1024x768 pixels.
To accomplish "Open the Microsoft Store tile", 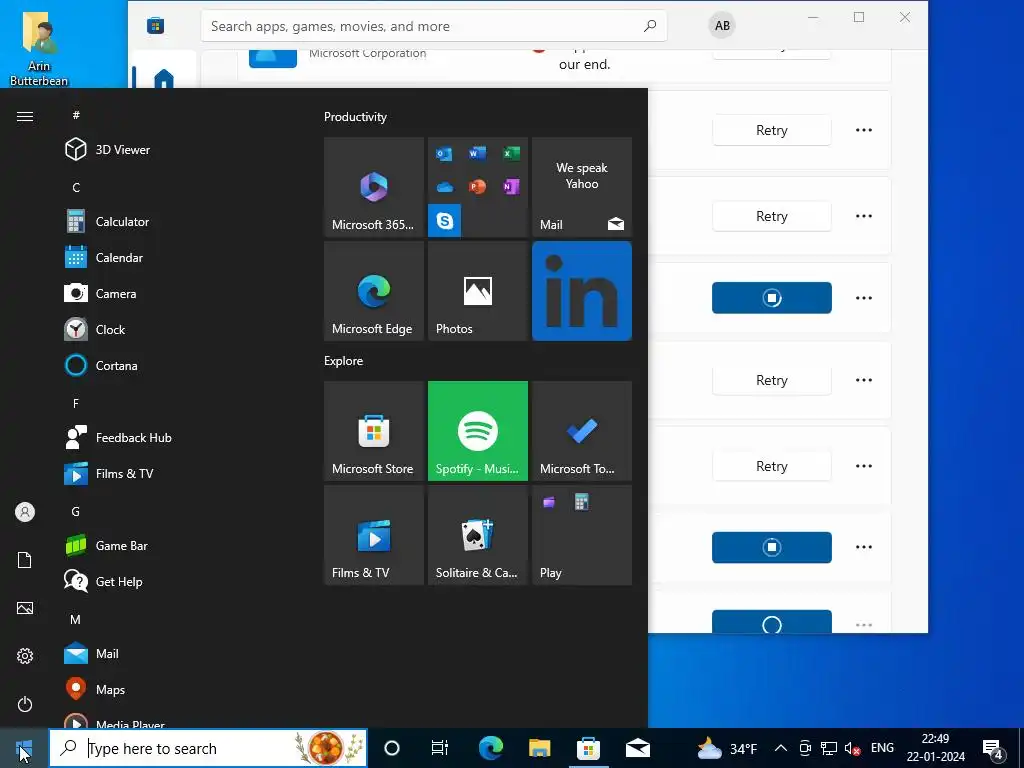I will [374, 431].
